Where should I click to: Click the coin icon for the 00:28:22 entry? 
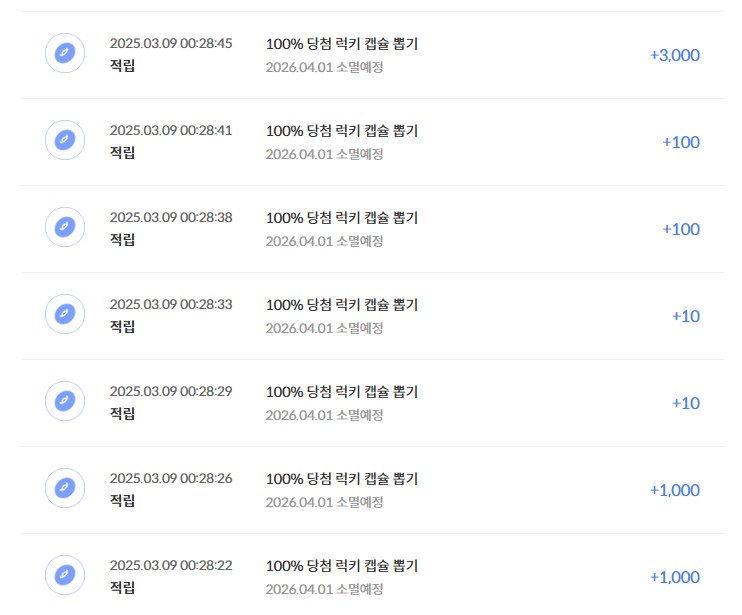click(x=65, y=575)
